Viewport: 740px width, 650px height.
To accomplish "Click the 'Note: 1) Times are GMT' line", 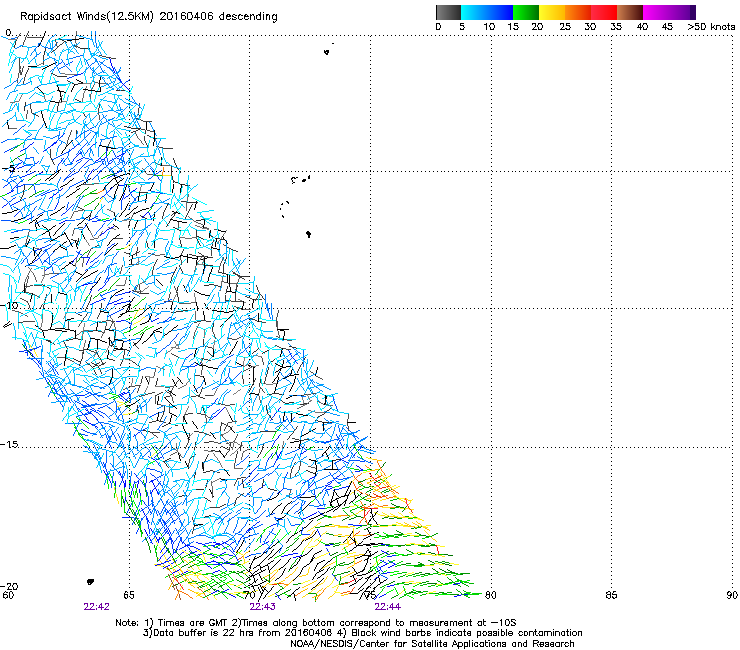I will tap(316, 623).
